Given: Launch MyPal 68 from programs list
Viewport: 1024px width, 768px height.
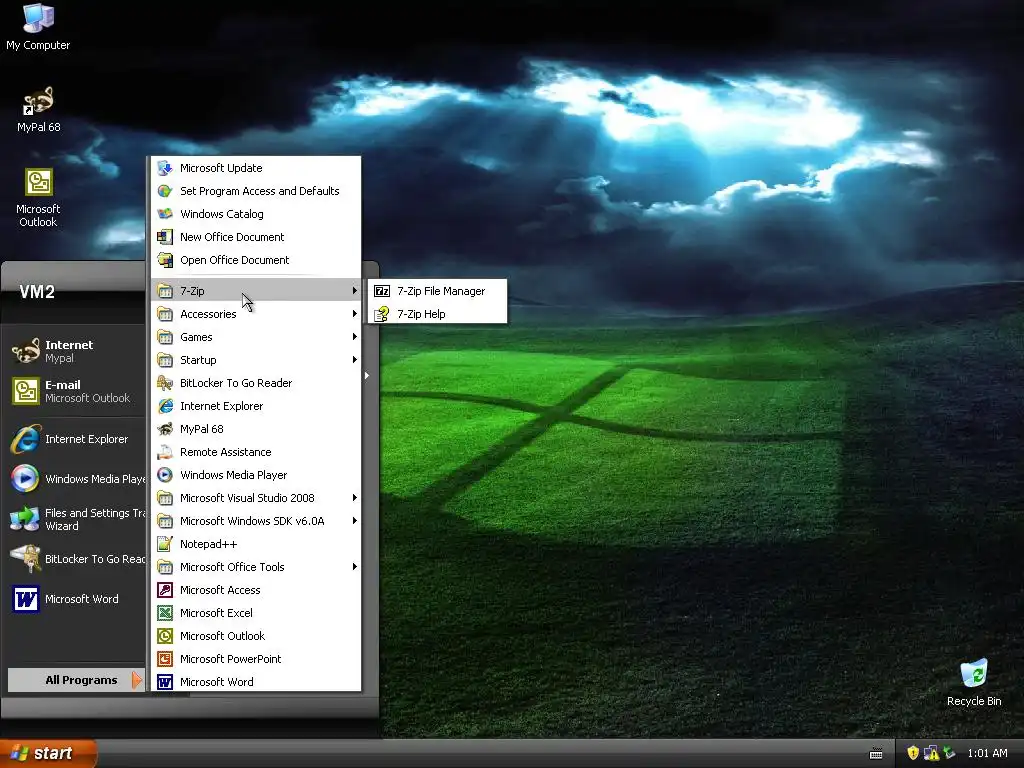Looking at the screenshot, I should click(256, 429).
